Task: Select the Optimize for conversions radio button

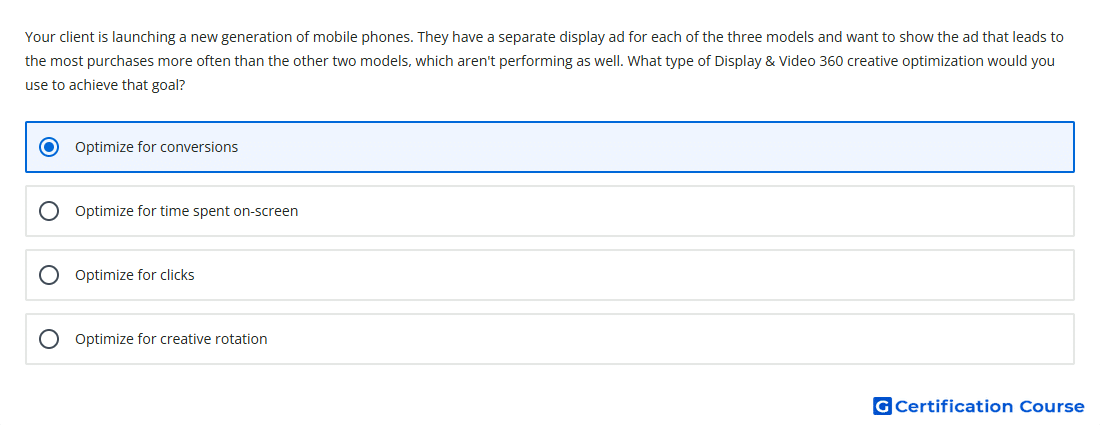Action: (x=49, y=147)
